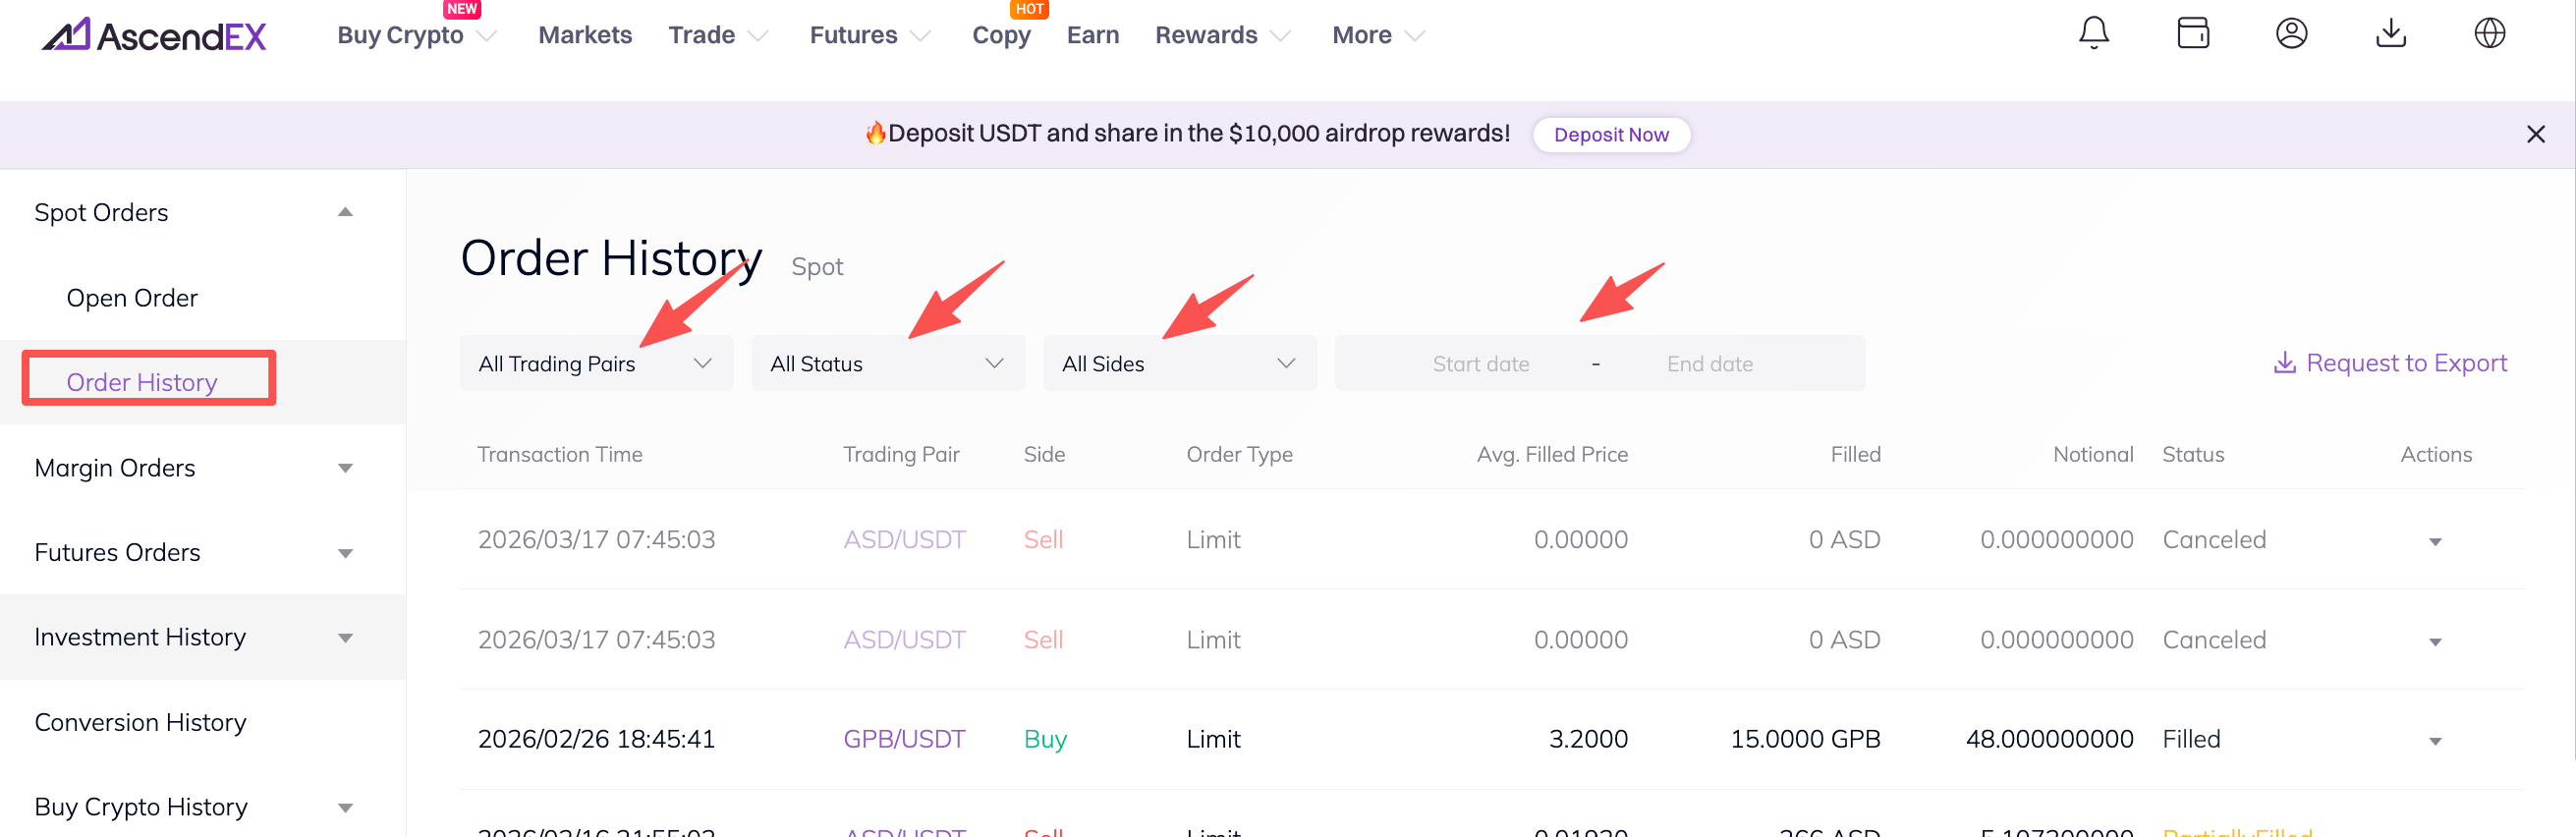Collapse the Spot Orders sidebar section
The width and height of the screenshot is (2576, 837).
[x=345, y=213]
